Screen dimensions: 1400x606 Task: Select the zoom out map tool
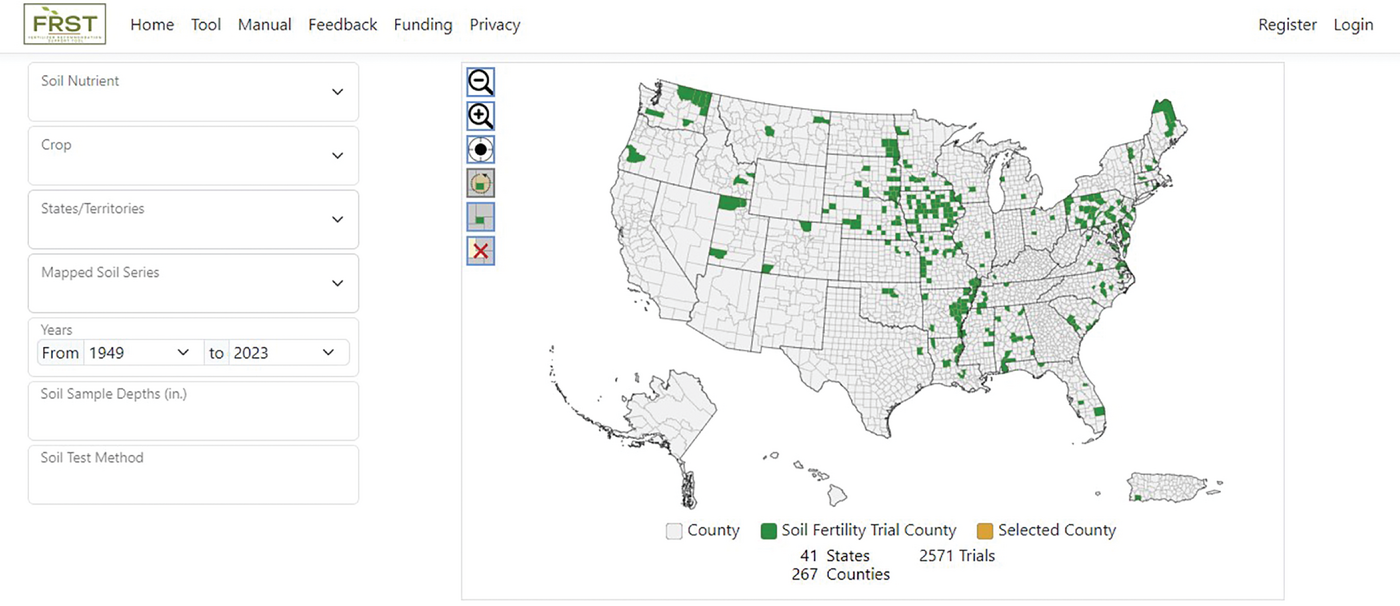(x=480, y=81)
